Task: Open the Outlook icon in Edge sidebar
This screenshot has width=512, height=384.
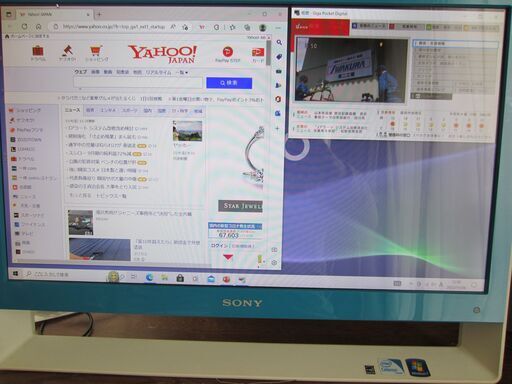Action: click(x=278, y=113)
